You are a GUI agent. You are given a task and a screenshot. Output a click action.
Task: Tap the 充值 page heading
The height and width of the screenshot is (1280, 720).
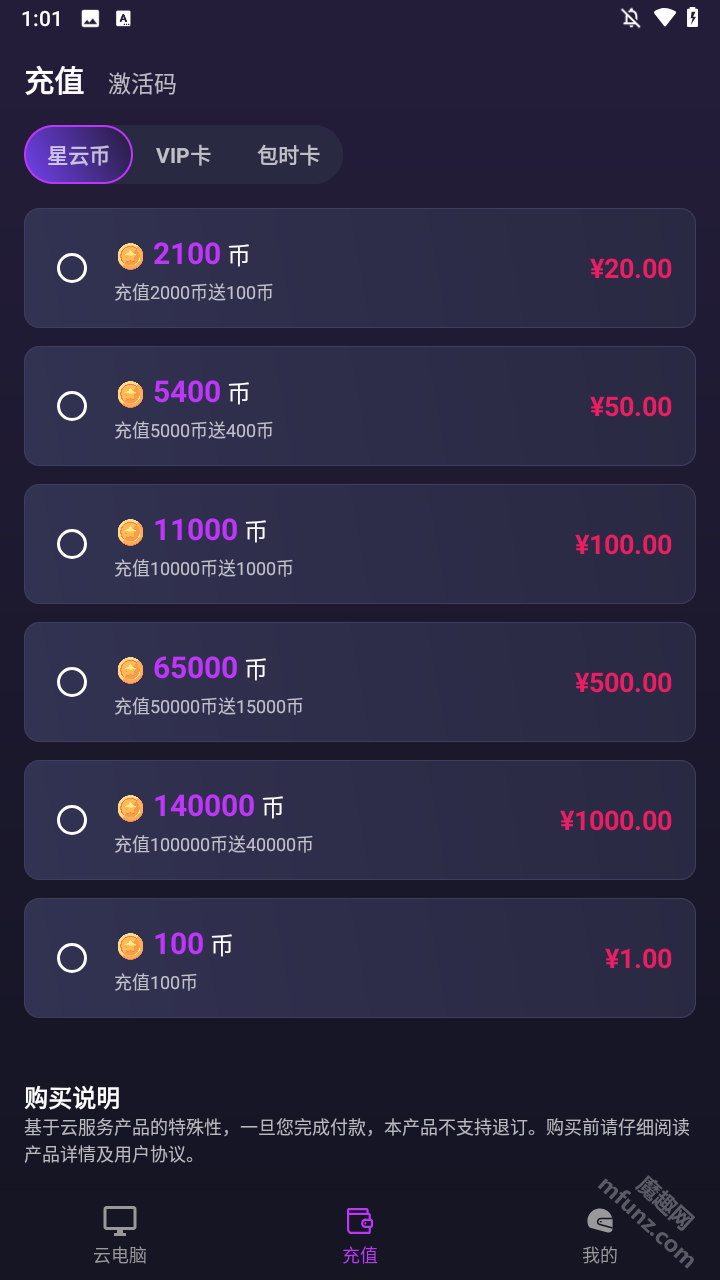(54, 82)
